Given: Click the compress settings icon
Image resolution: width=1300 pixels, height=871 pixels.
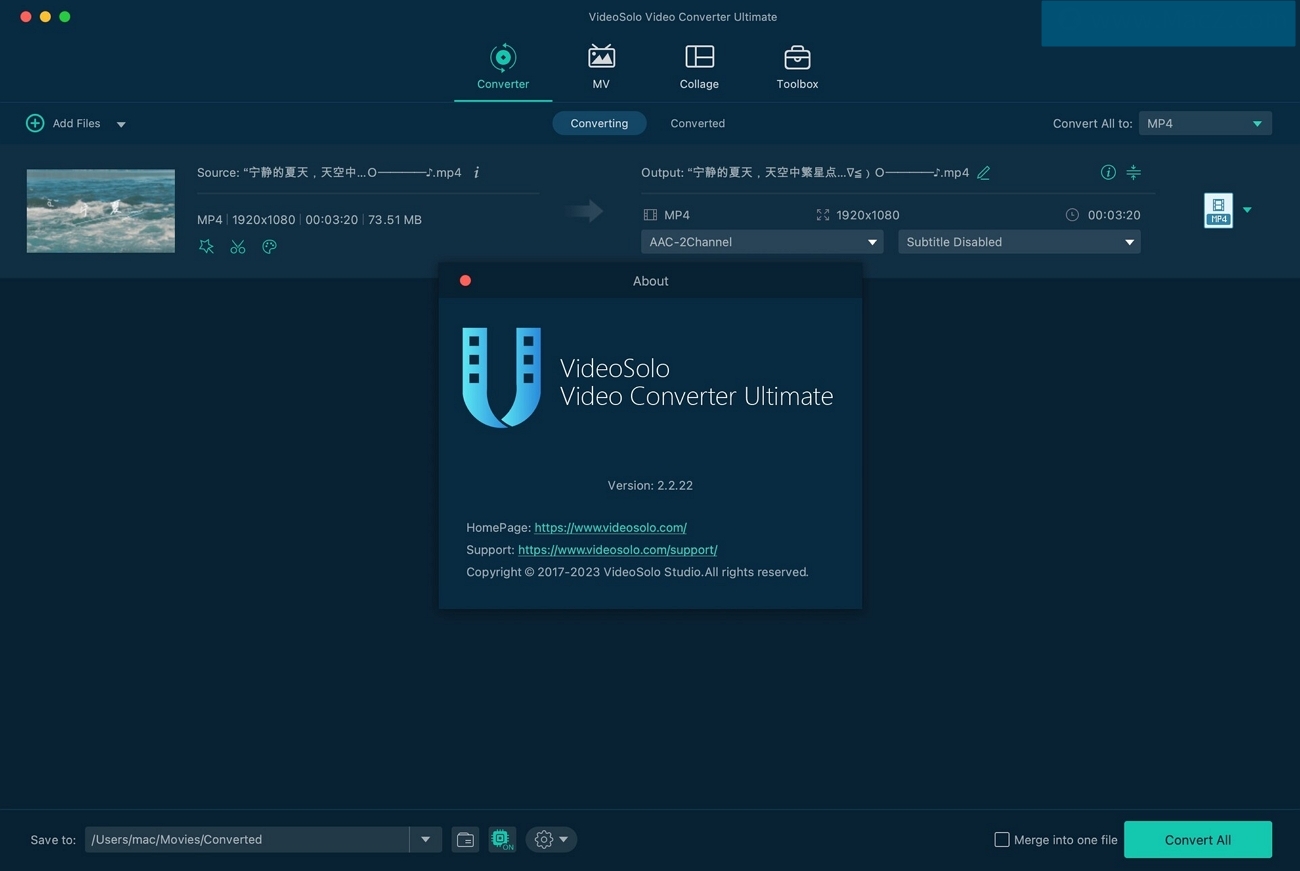Looking at the screenshot, I should click(1133, 172).
